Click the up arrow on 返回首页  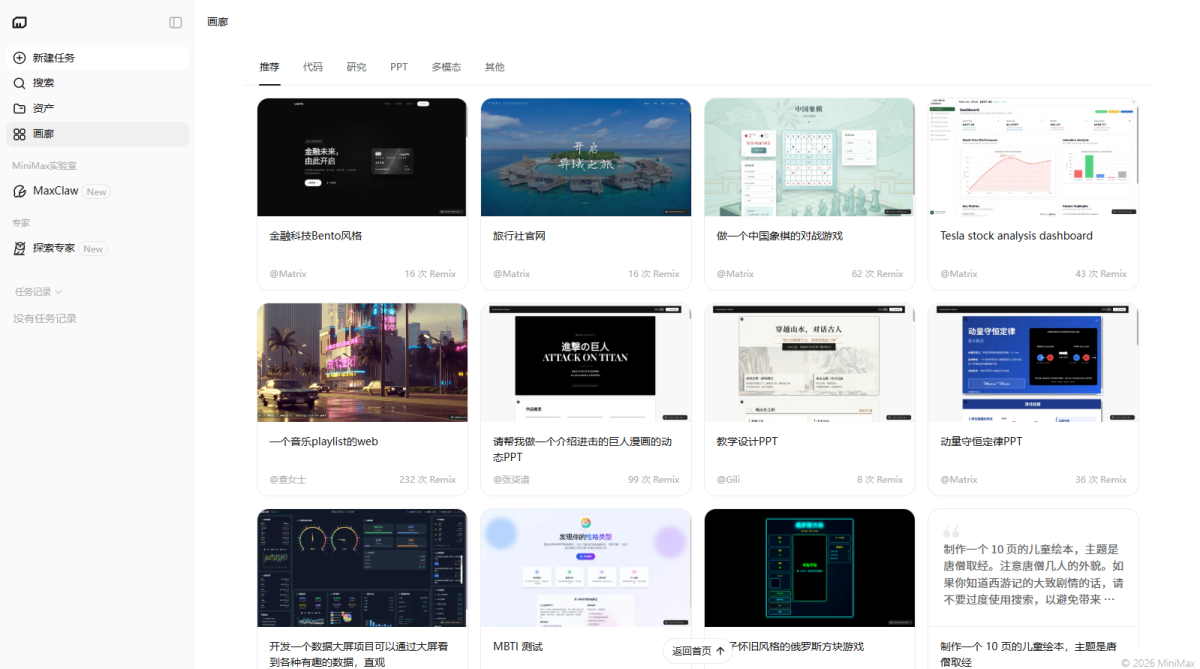coord(720,651)
